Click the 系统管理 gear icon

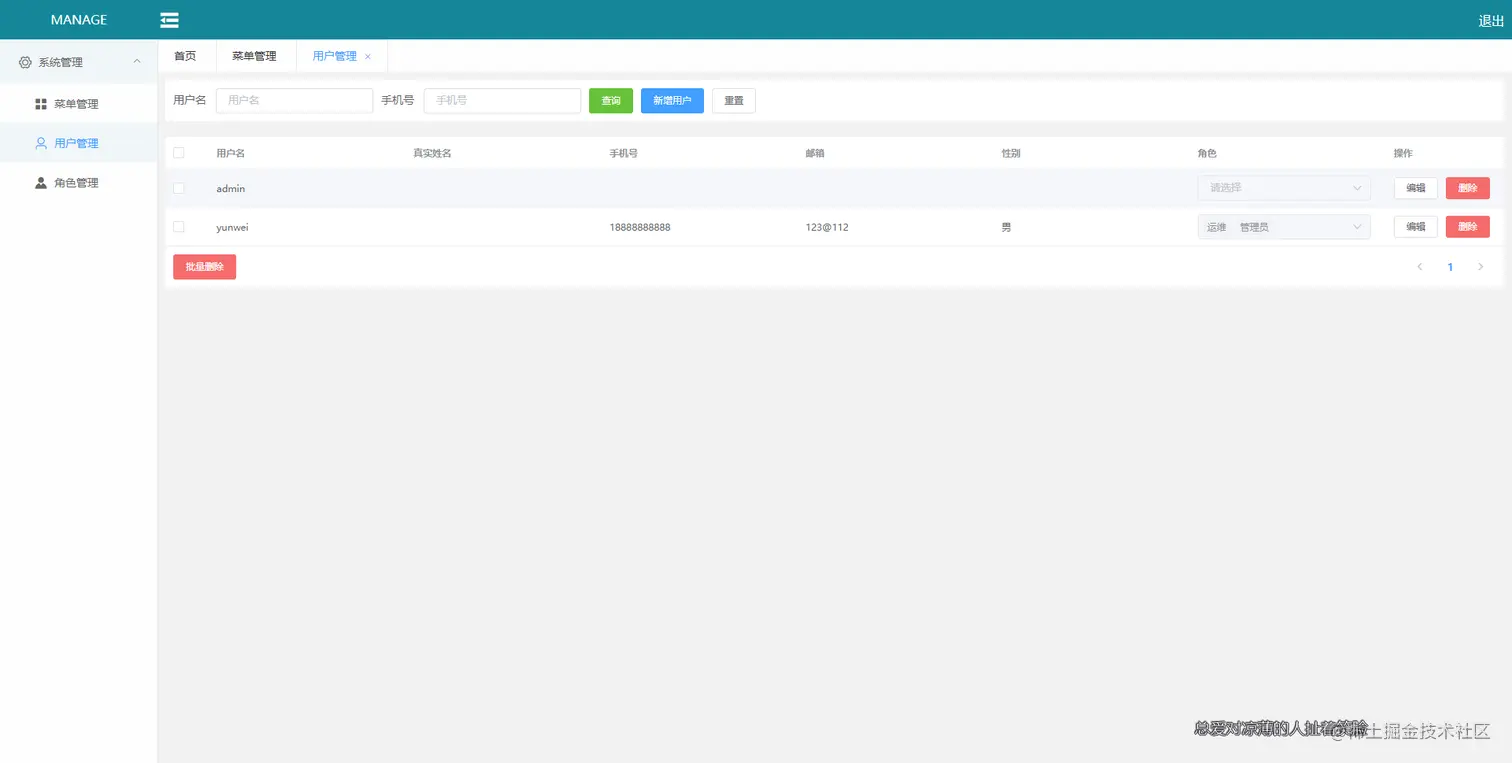[x=26, y=62]
